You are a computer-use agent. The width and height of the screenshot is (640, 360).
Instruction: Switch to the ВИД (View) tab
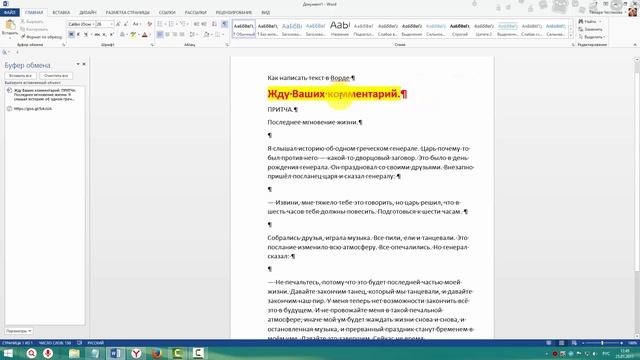tap(266, 13)
